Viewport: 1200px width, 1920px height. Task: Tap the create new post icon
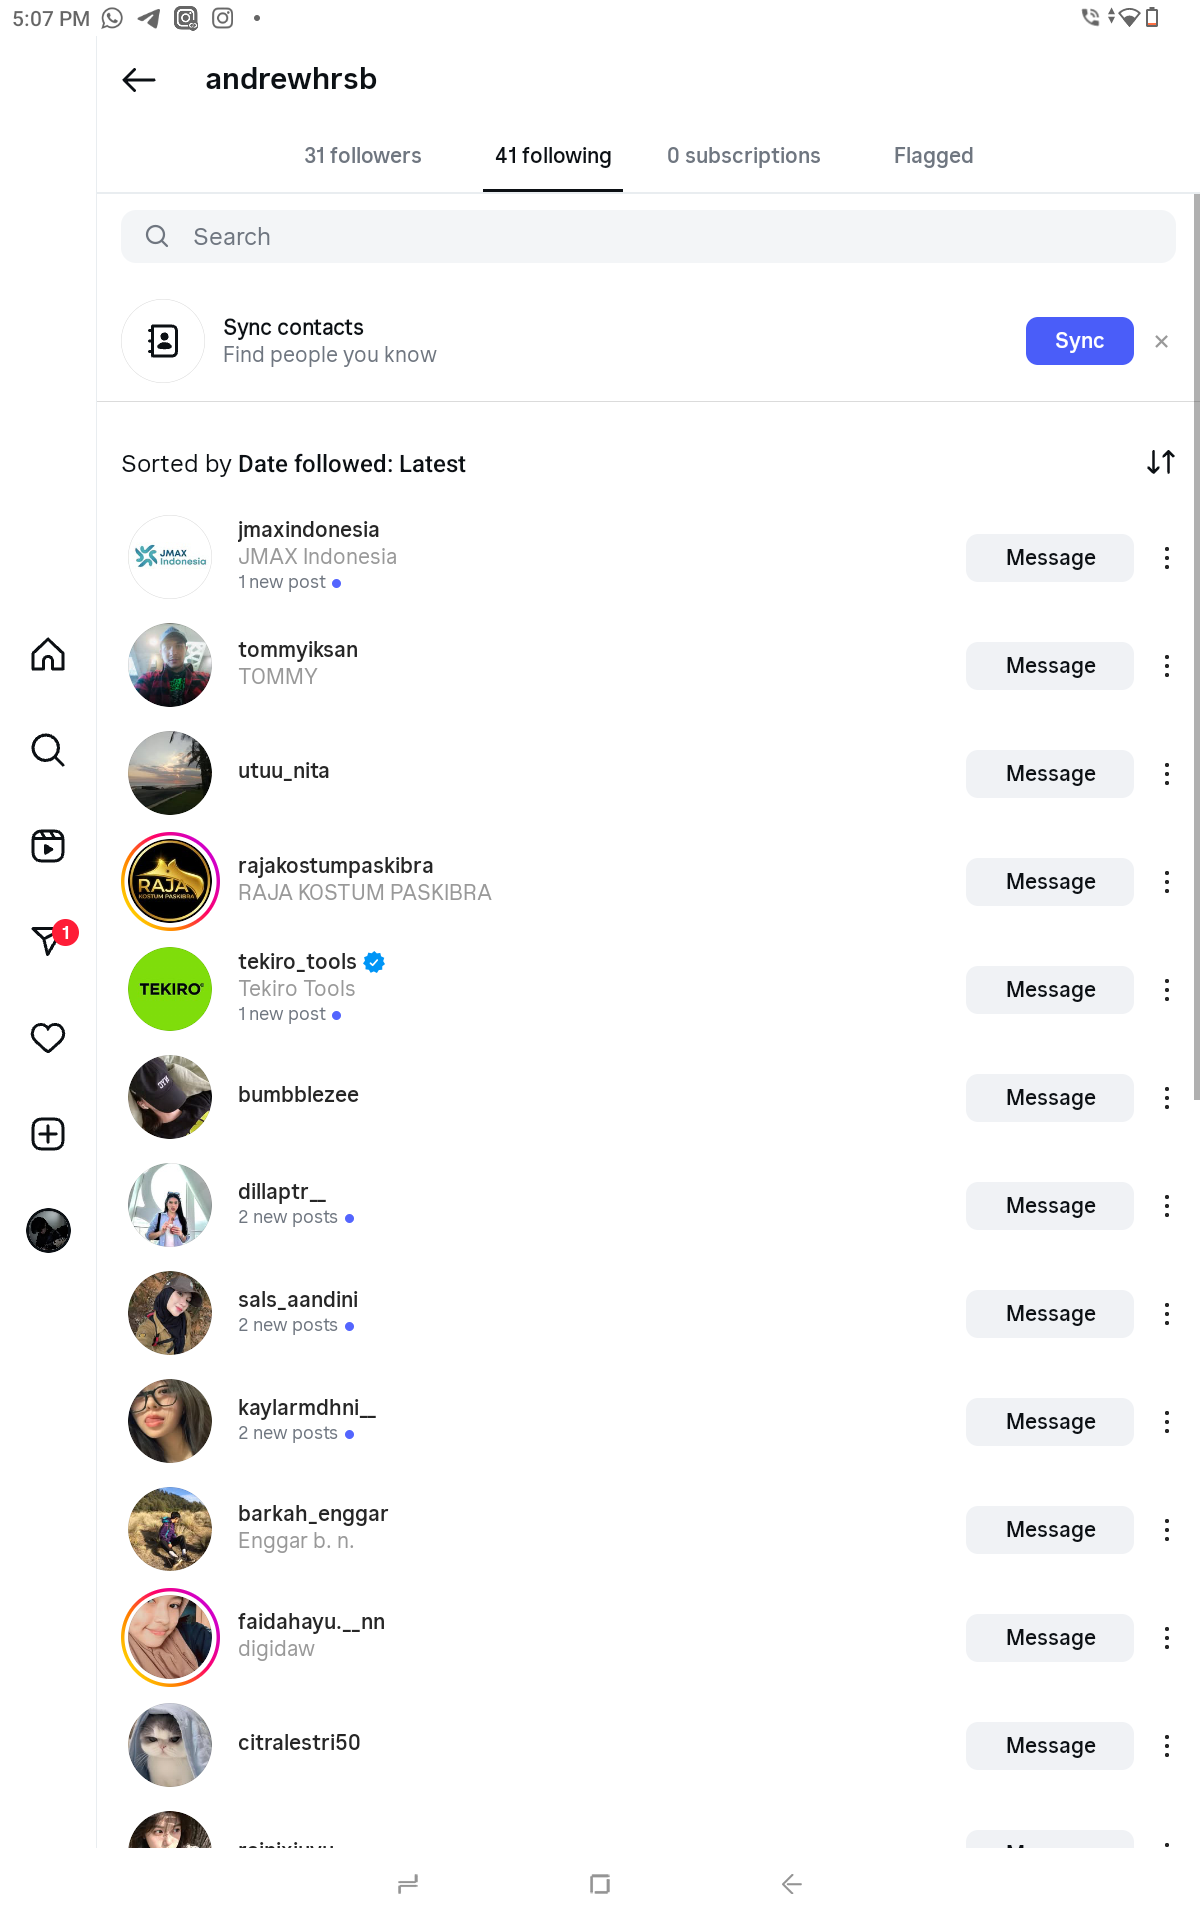pyautogui.click(x=48, y=1134)
